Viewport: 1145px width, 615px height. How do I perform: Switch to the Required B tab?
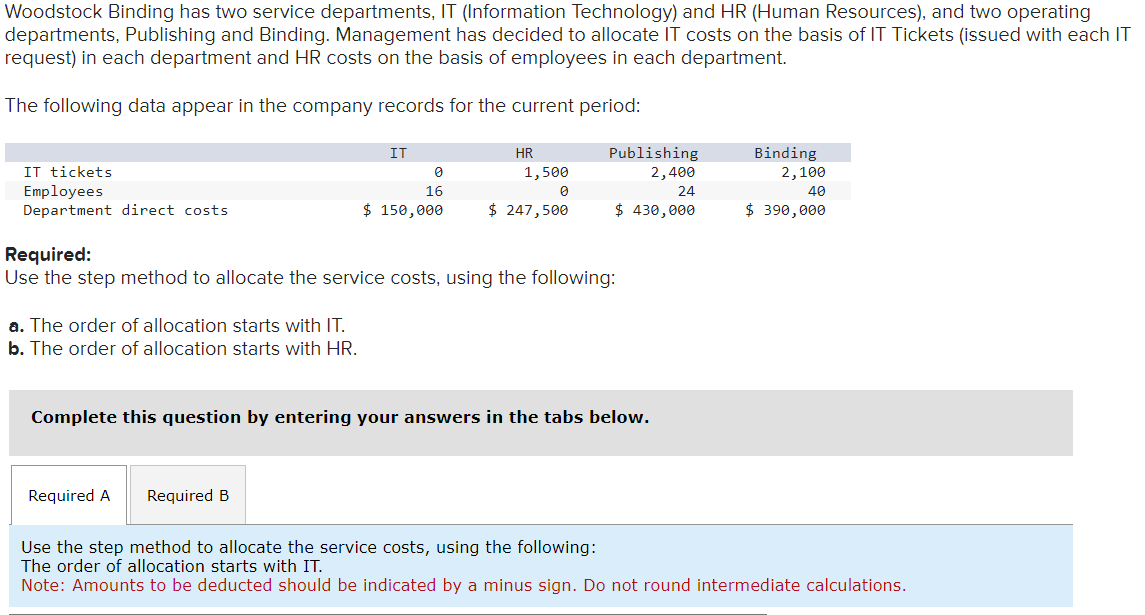point(186,495)
